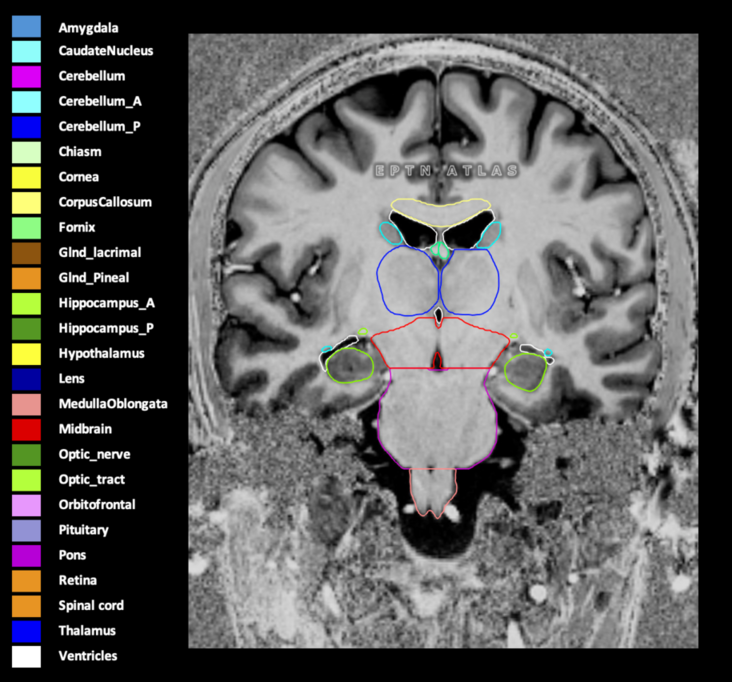Click the Ventricles white swatch
Viewport: 732px width, 682px height.
point(26,656)
